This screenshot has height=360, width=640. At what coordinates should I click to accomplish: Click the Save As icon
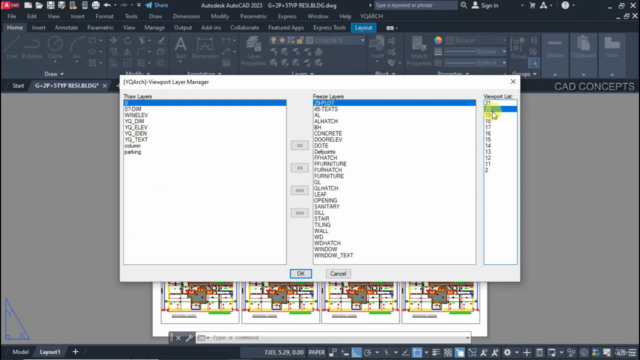[62, 5]
